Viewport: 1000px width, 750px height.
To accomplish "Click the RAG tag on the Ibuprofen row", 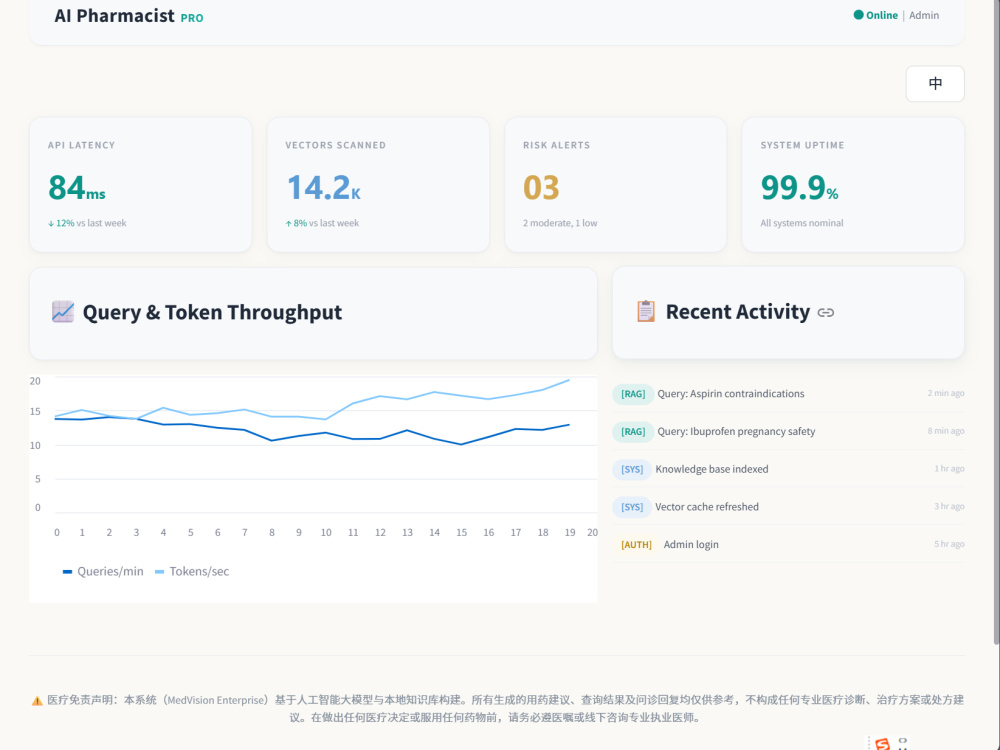I will pyautogui.click(x=633, y=432).
